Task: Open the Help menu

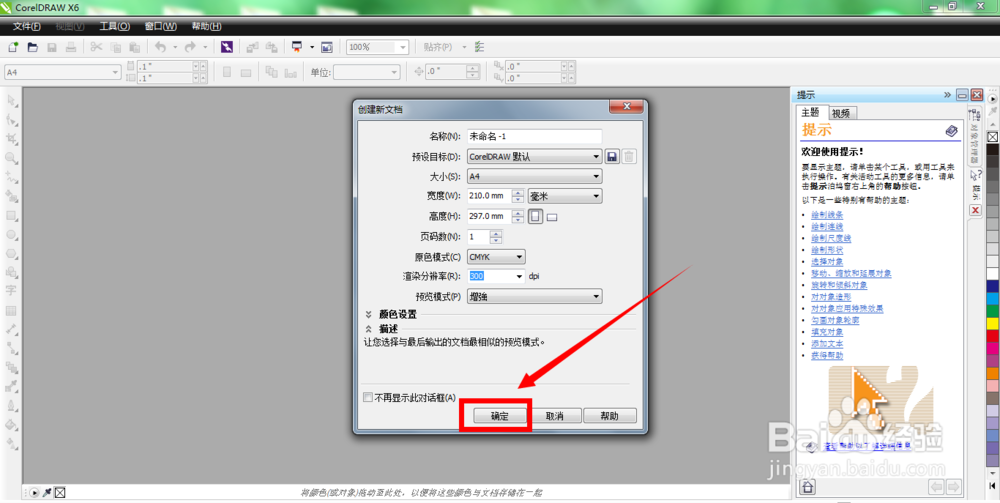Action: point(207,26)
